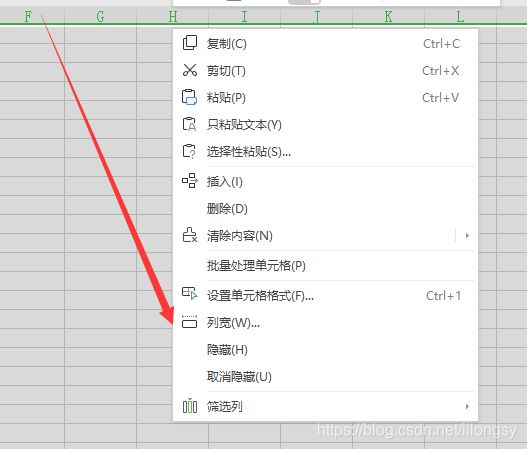Expand the 筛选列 submenu arrow
The width and height of the screenshot is (527, 449).
pos(467,406)
